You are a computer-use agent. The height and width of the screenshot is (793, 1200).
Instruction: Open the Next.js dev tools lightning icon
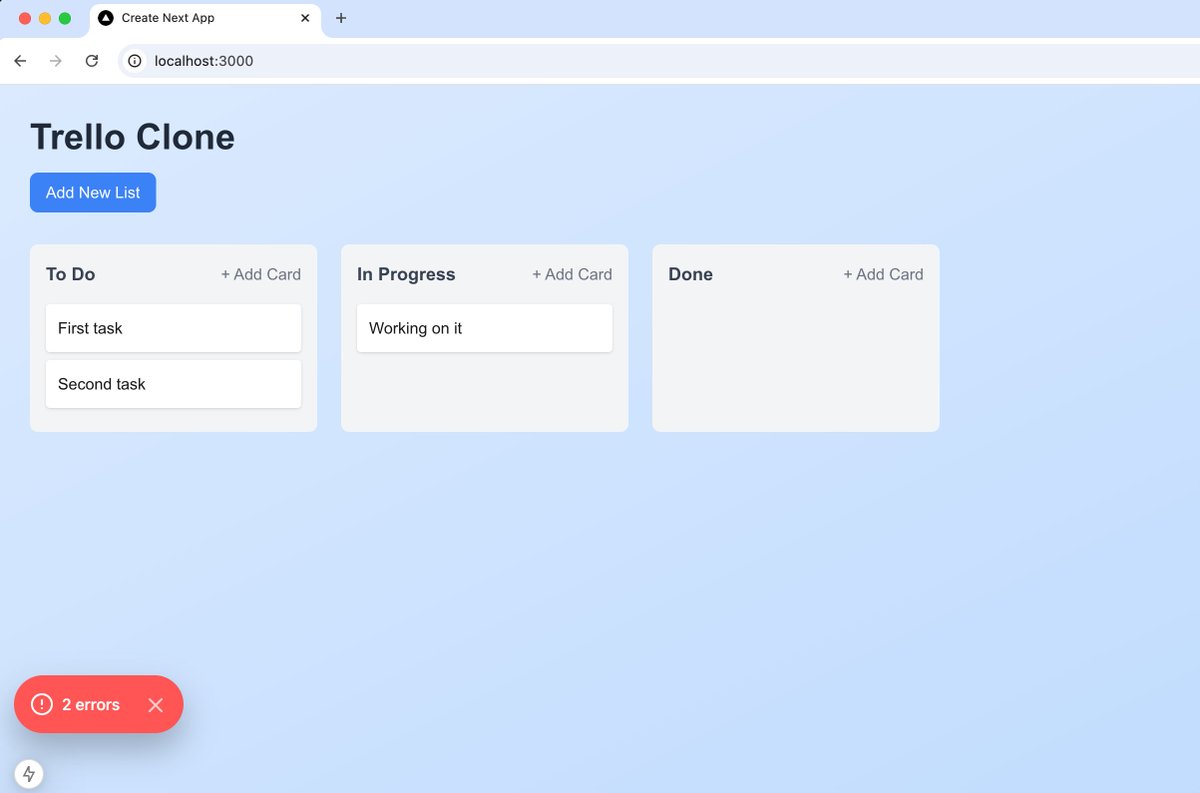point(29,774)
